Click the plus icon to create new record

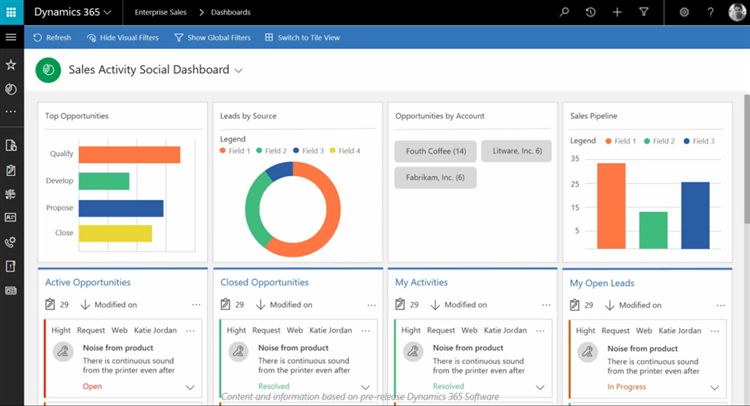point(617,12)
